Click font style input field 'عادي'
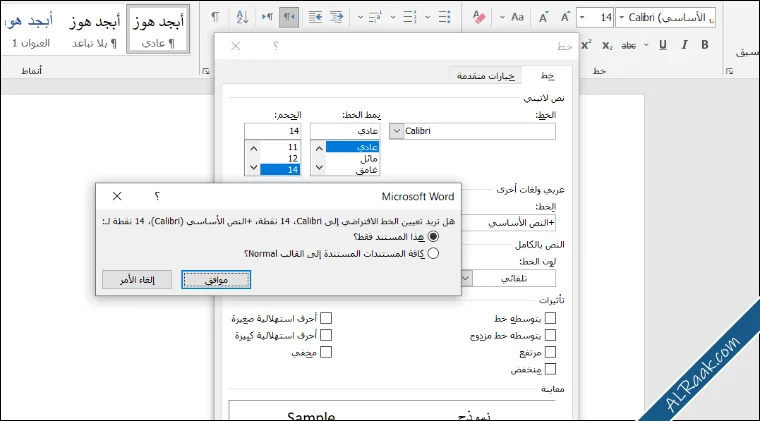 tap(345, 131)
